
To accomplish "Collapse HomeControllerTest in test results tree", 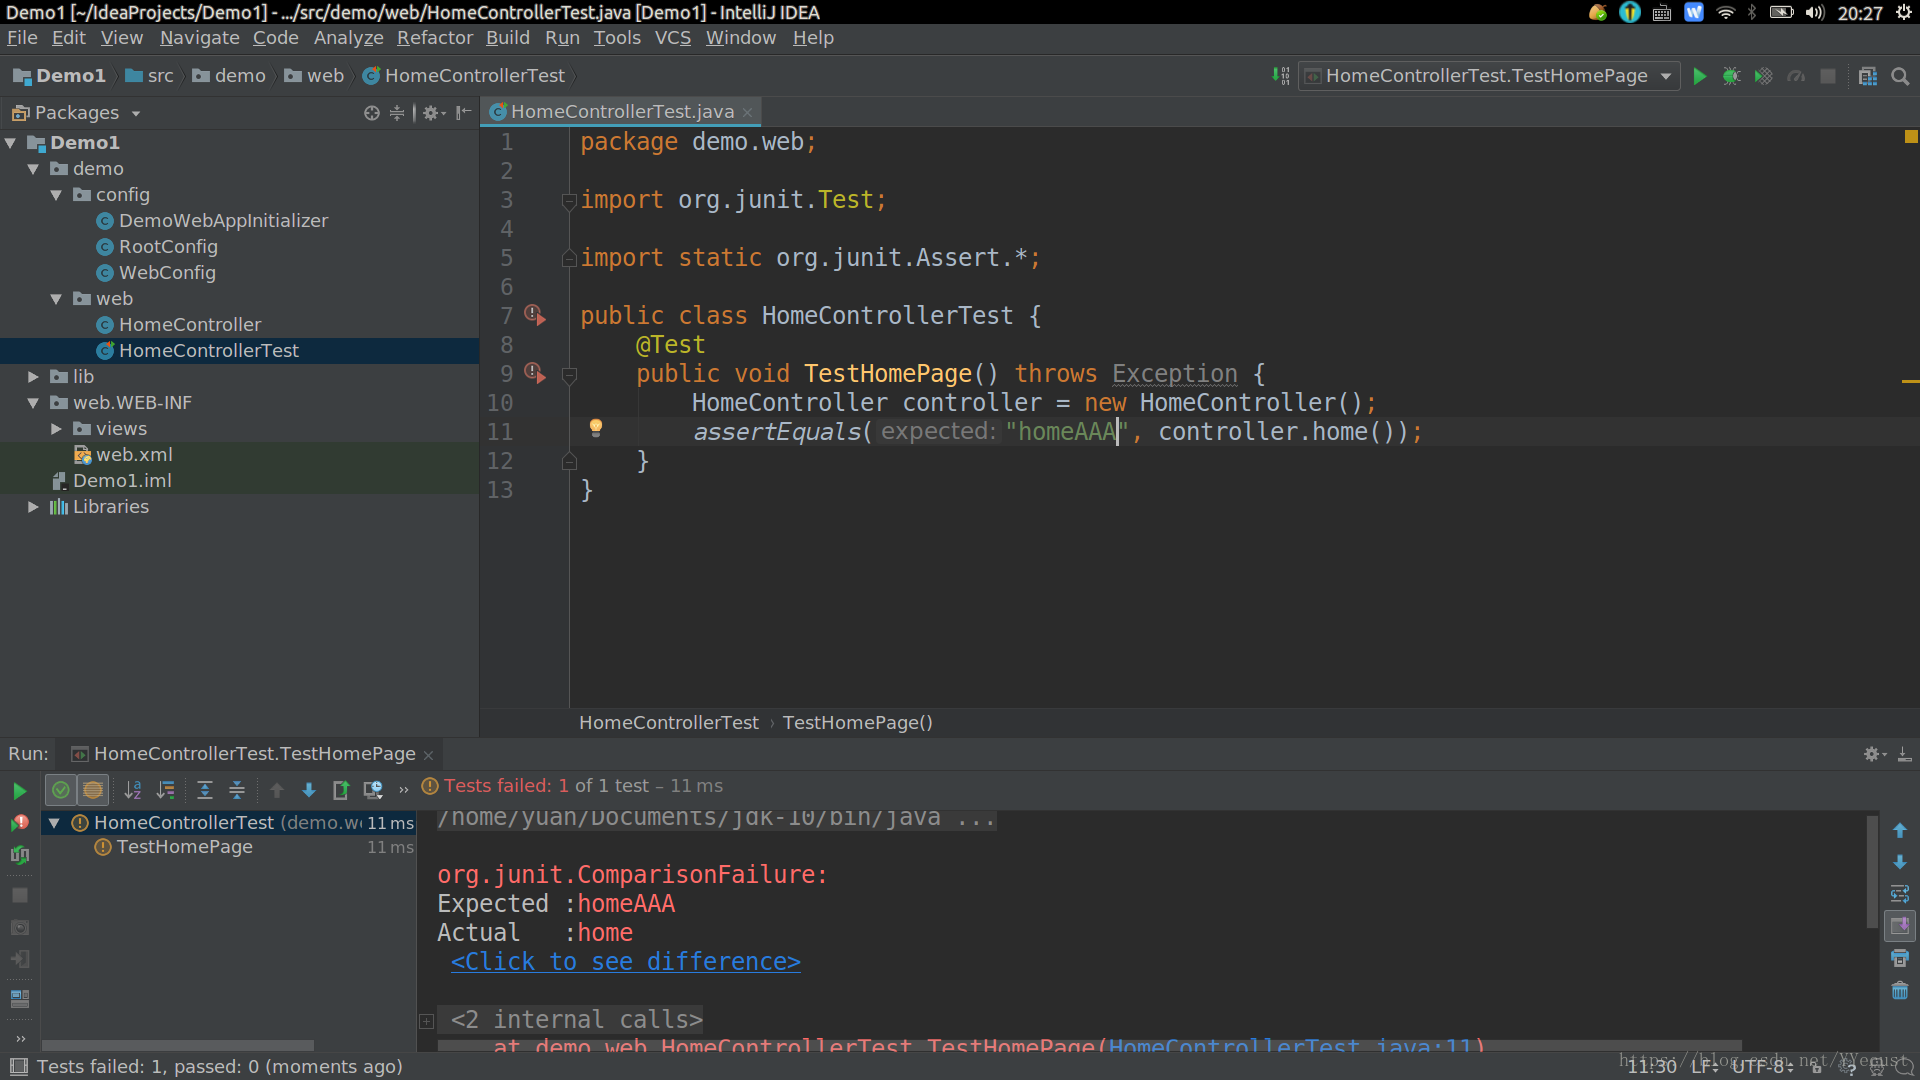I will (x=55, y=823).
